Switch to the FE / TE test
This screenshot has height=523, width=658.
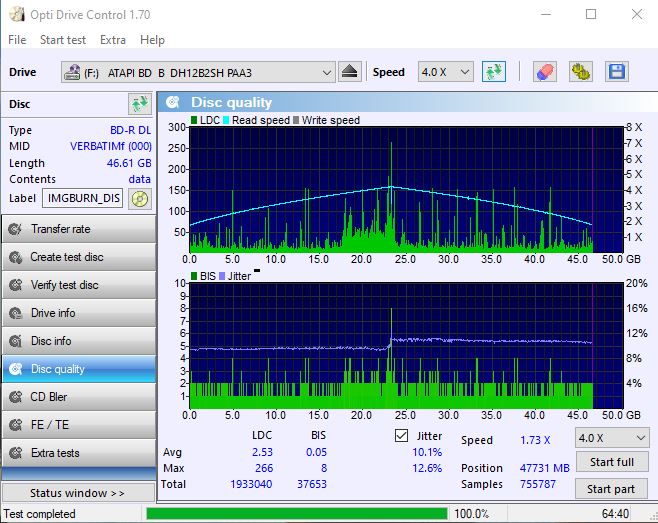(78, 425)
